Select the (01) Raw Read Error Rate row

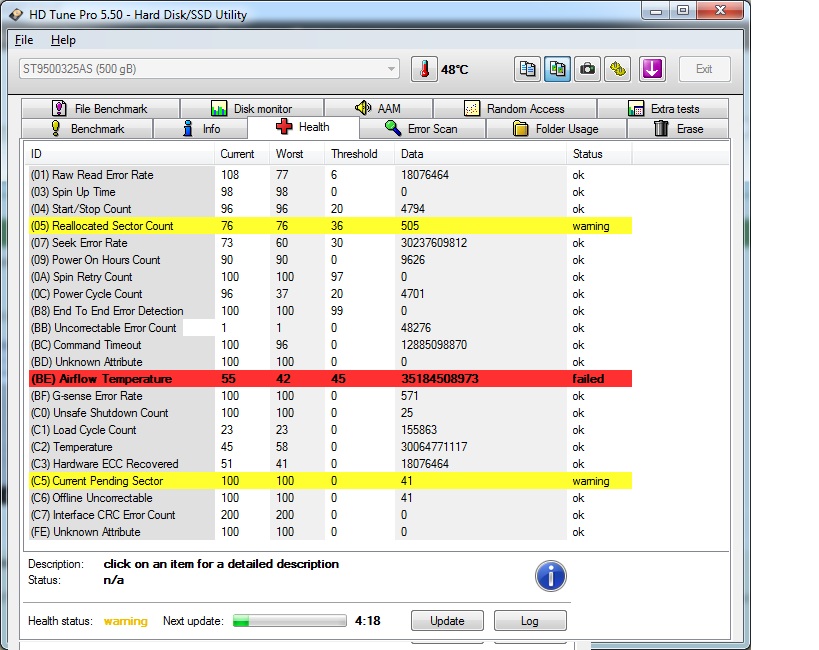[330, 175]
